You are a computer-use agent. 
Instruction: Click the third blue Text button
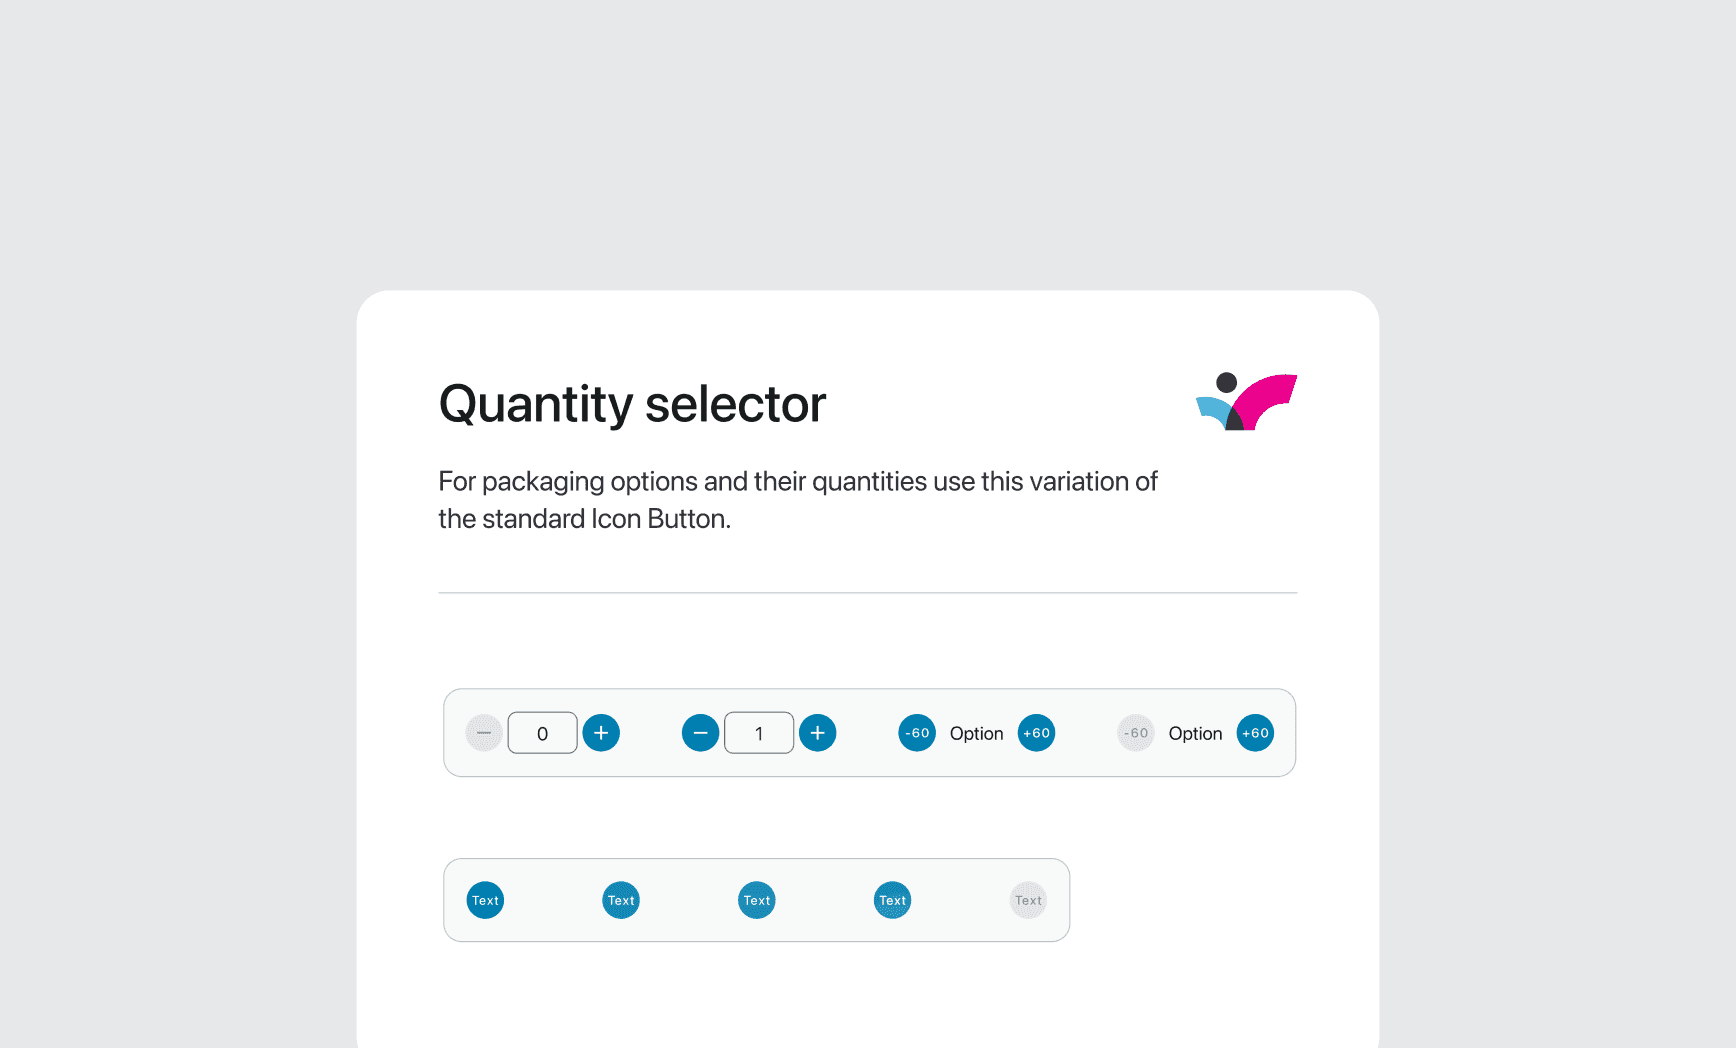[x=757, y=900]
